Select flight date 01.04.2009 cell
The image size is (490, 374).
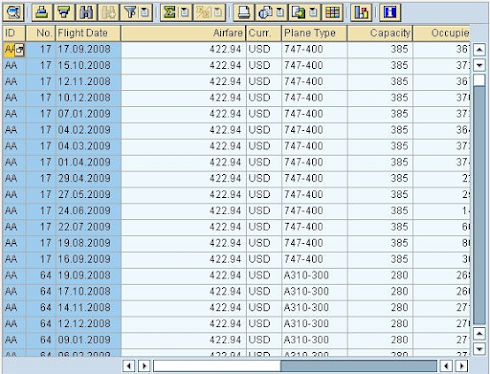pos(88,163)
